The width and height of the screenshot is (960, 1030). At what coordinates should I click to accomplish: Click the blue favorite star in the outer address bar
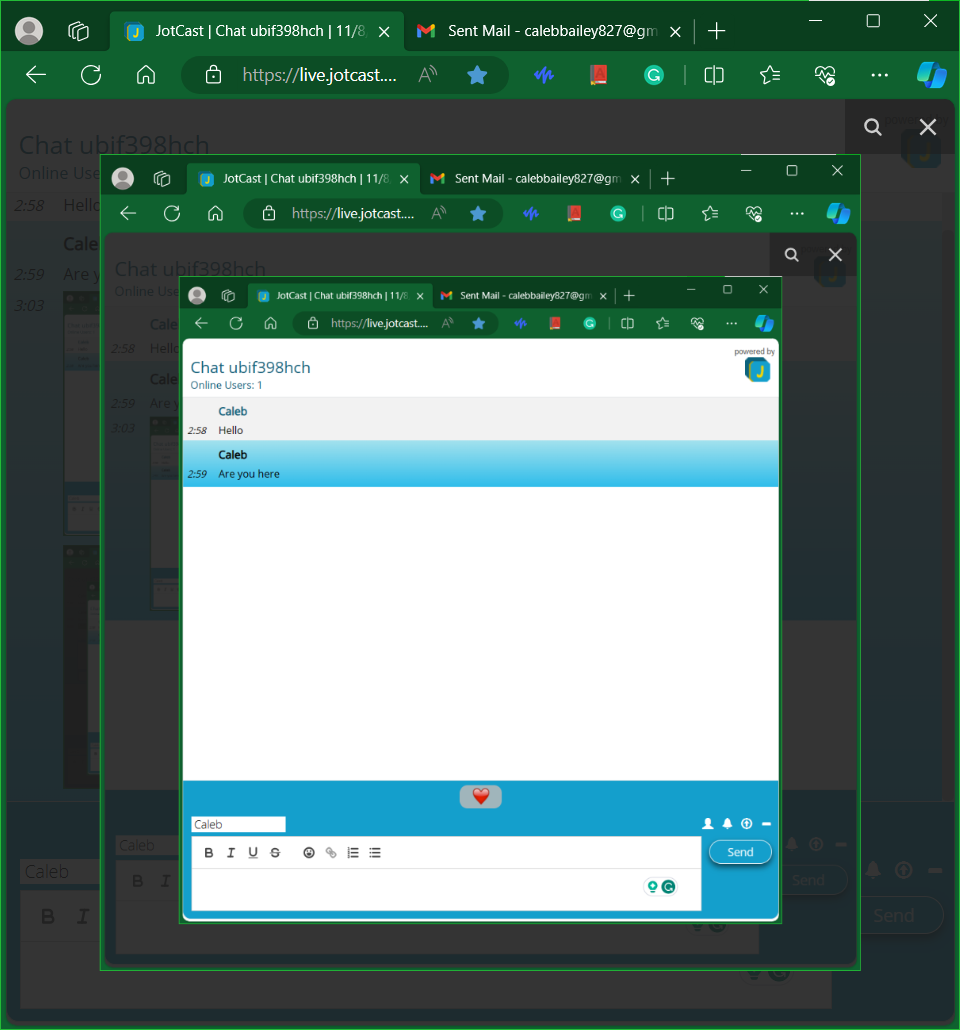(477, 75)
